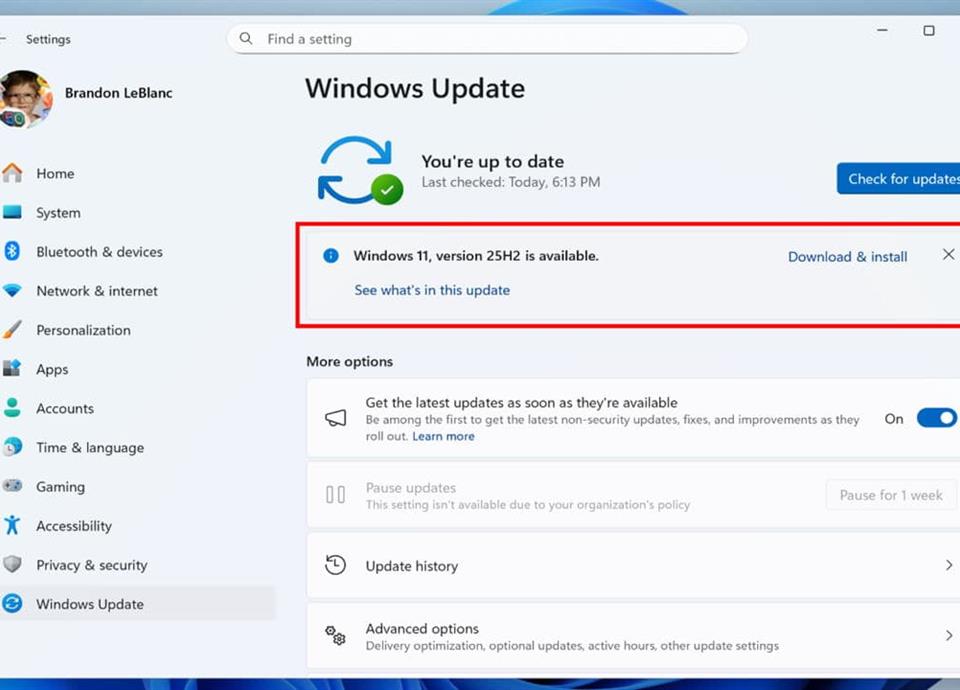Image resolution: width=960 pixels, height=690 pixels.
Task: Open Advanced options via right chevron
Action: coord(948,636)
